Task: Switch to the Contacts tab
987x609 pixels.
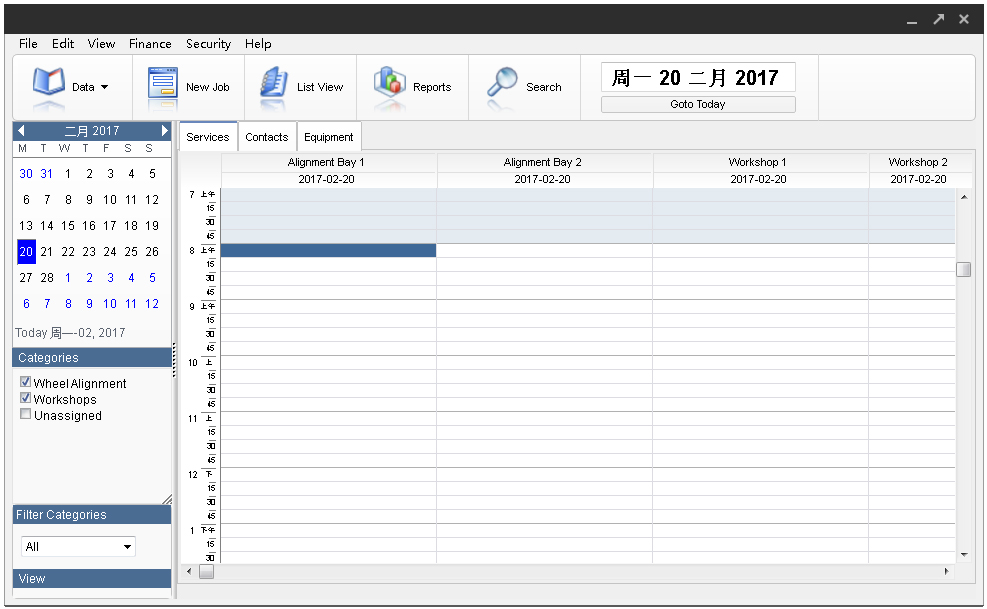Action: [266, 137]
